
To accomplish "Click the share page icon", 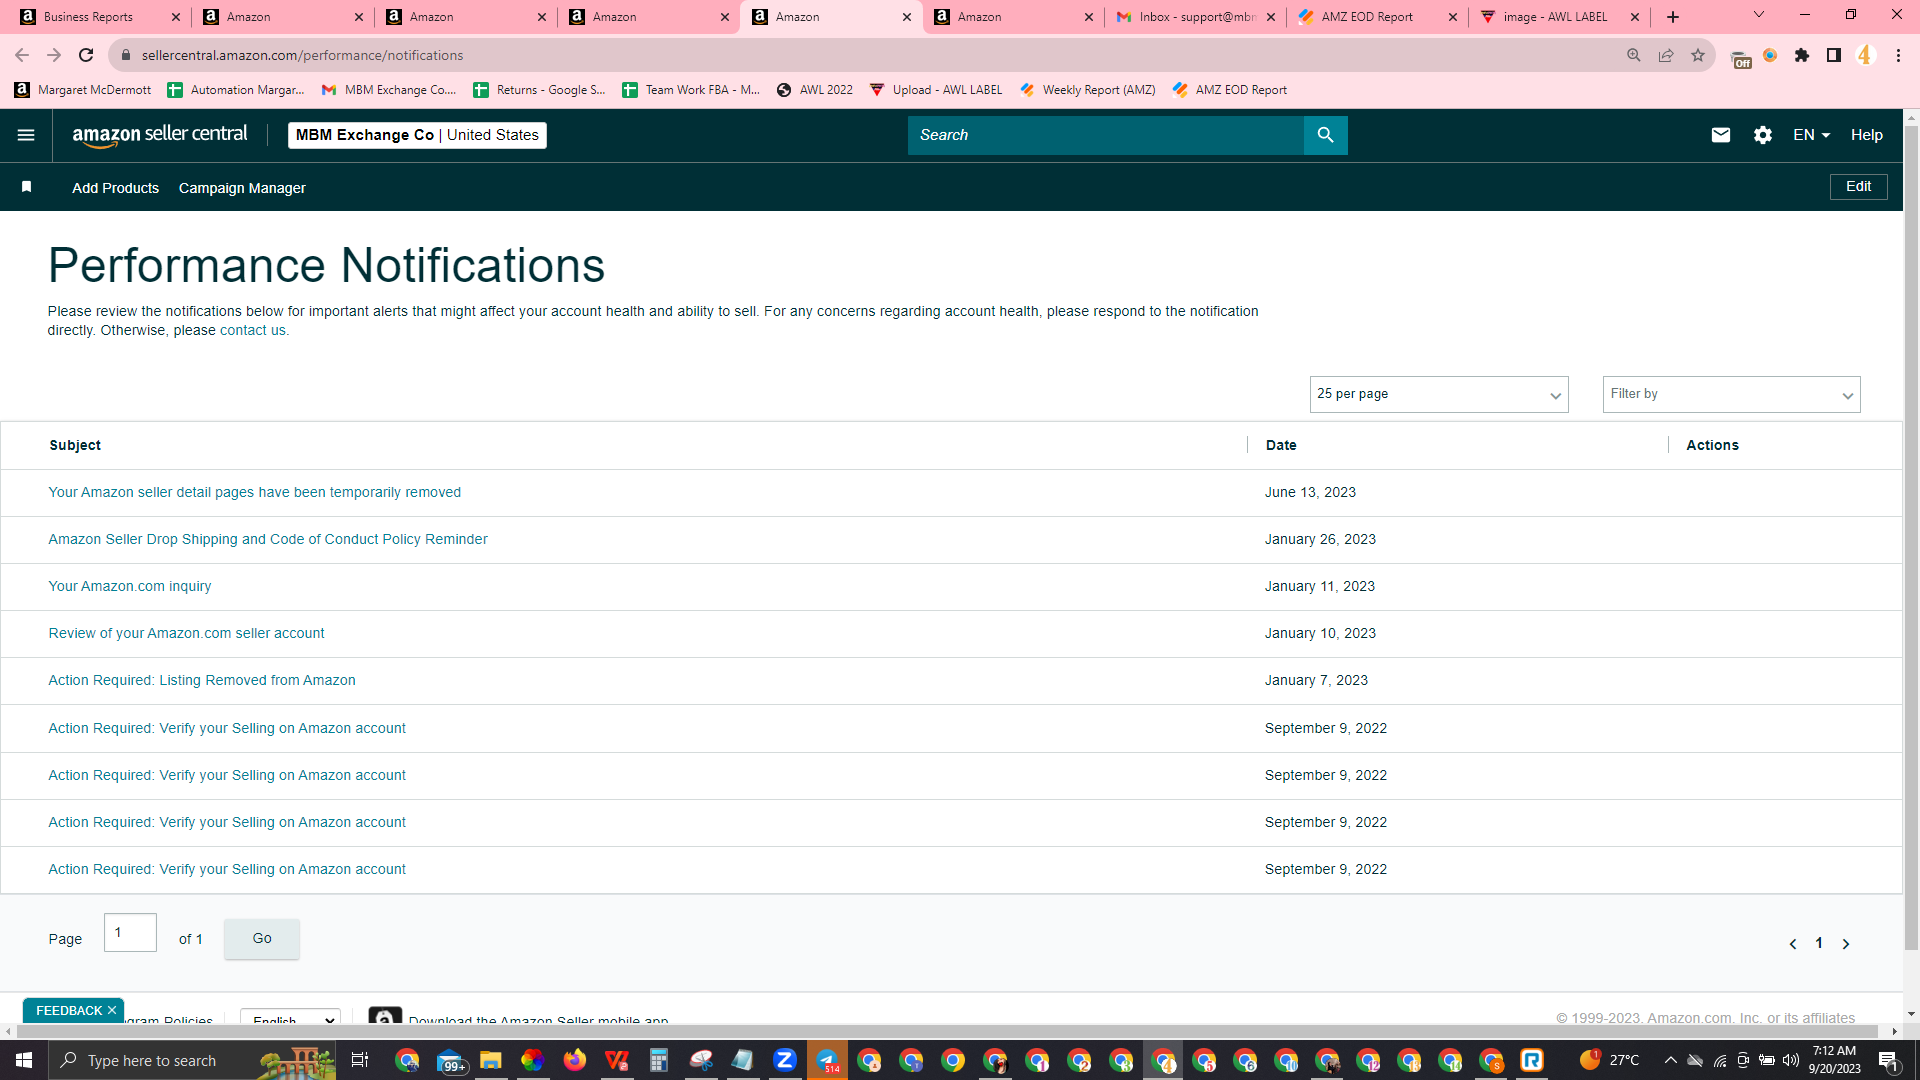I will 1666,55.
